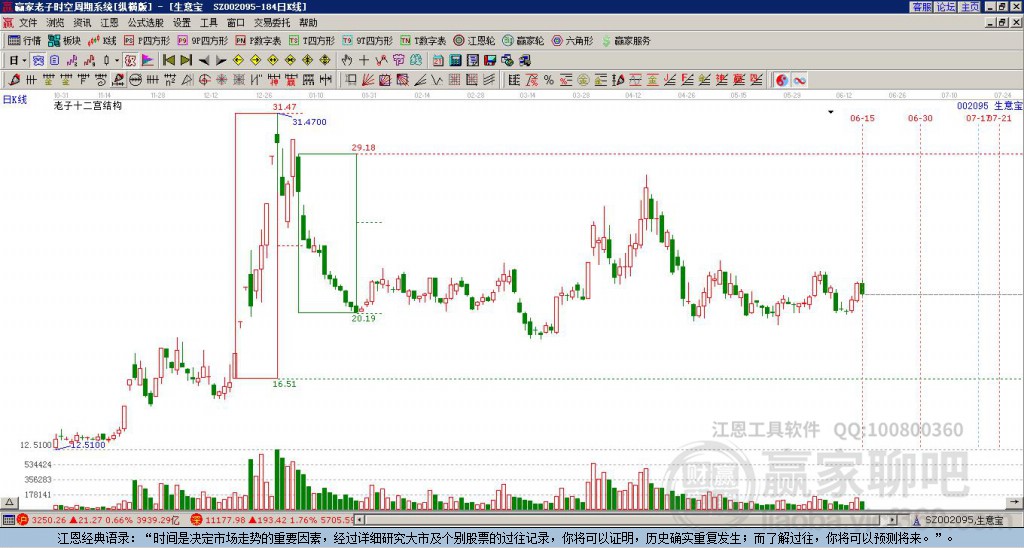
Task: Click the first yellow diamond left-arrow icon
Action: (238, 61)
